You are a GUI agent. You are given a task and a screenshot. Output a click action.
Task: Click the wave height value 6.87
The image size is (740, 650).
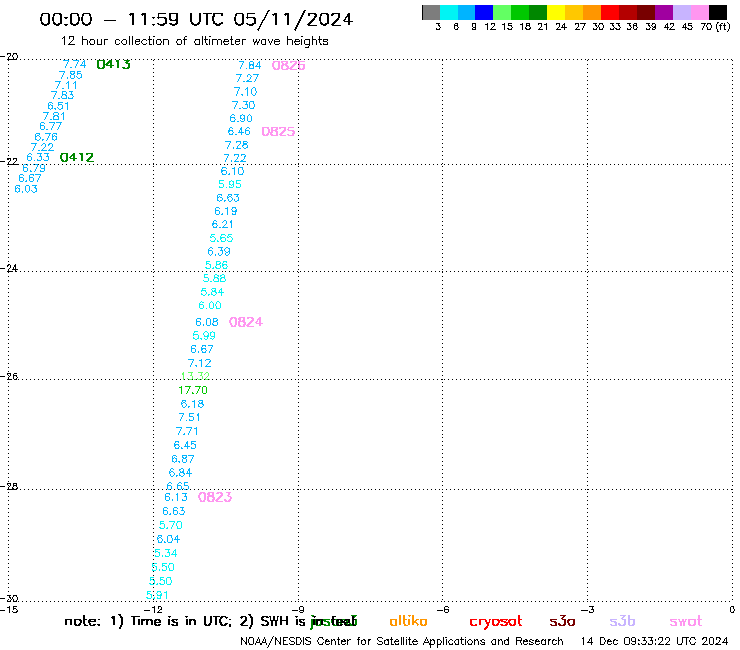pyautogui.click(x=183, y=459)
